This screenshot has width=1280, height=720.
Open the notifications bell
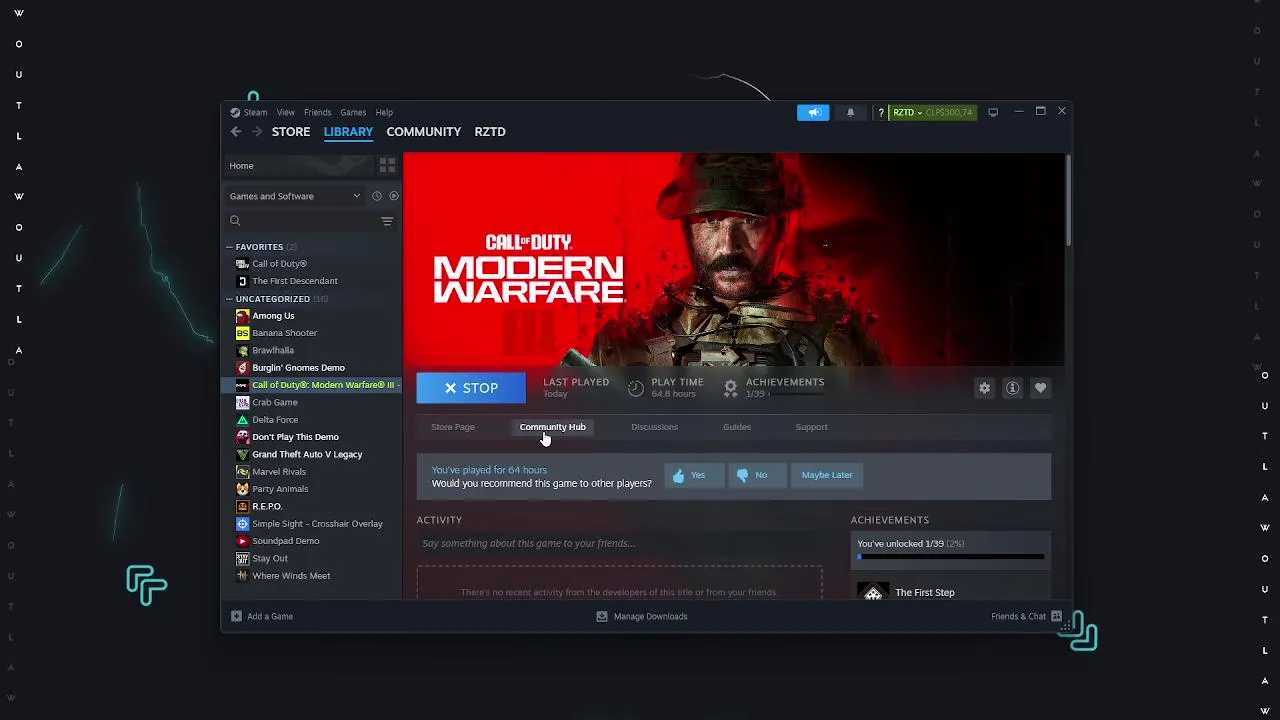pyautogui.click(x=850, y=112)
